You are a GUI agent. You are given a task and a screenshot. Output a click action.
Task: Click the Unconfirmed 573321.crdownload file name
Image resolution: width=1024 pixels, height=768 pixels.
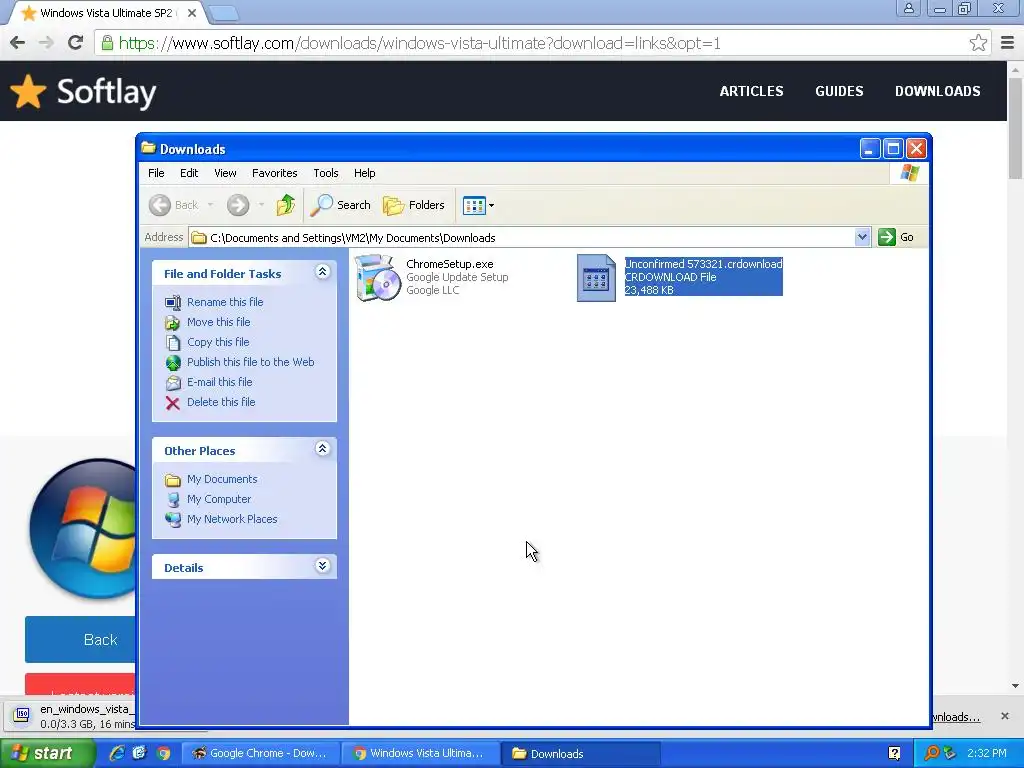[703, 264]
